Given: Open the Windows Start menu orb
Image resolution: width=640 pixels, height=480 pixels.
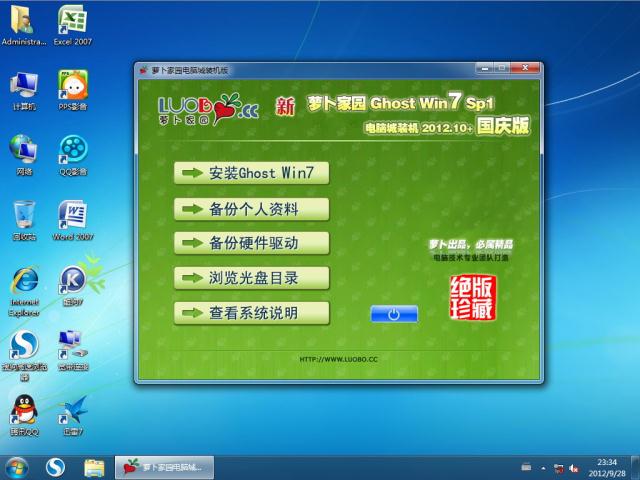Looking at the screenshot, I should pos(16,468).
